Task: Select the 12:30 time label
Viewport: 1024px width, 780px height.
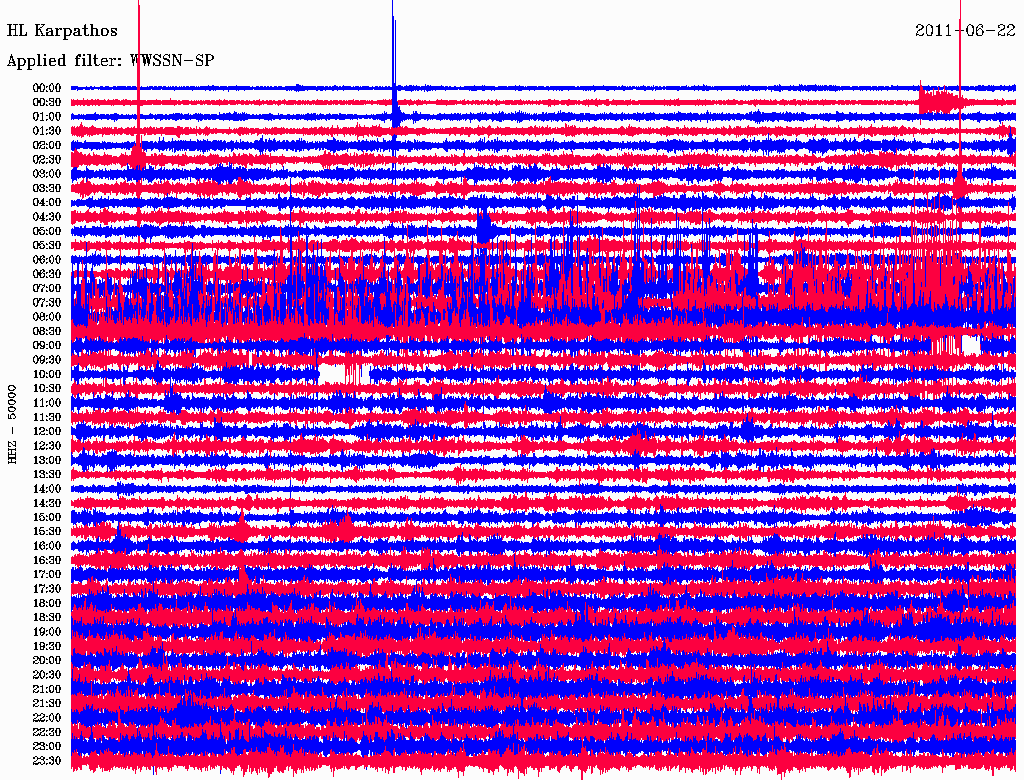Action: (47, 446)
